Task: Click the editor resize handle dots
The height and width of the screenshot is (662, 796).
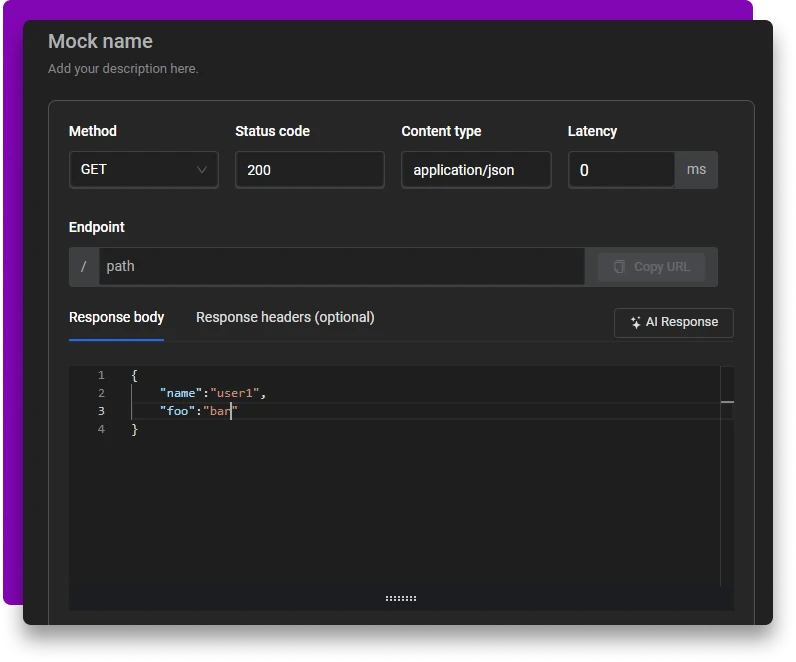Action: pos(401,599)
